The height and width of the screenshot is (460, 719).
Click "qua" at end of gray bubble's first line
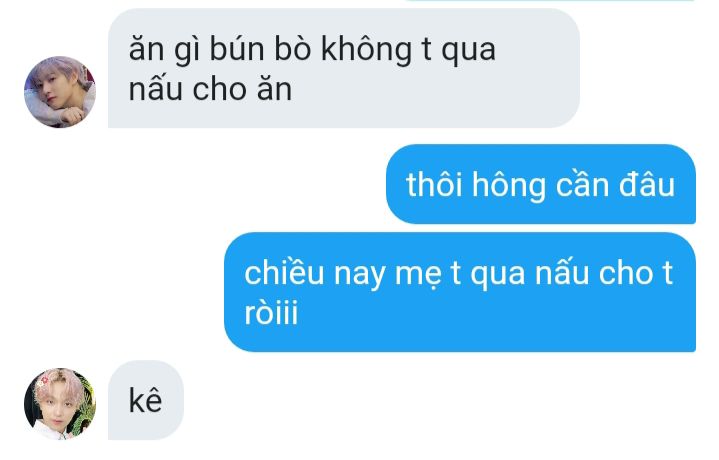(468, 51)
